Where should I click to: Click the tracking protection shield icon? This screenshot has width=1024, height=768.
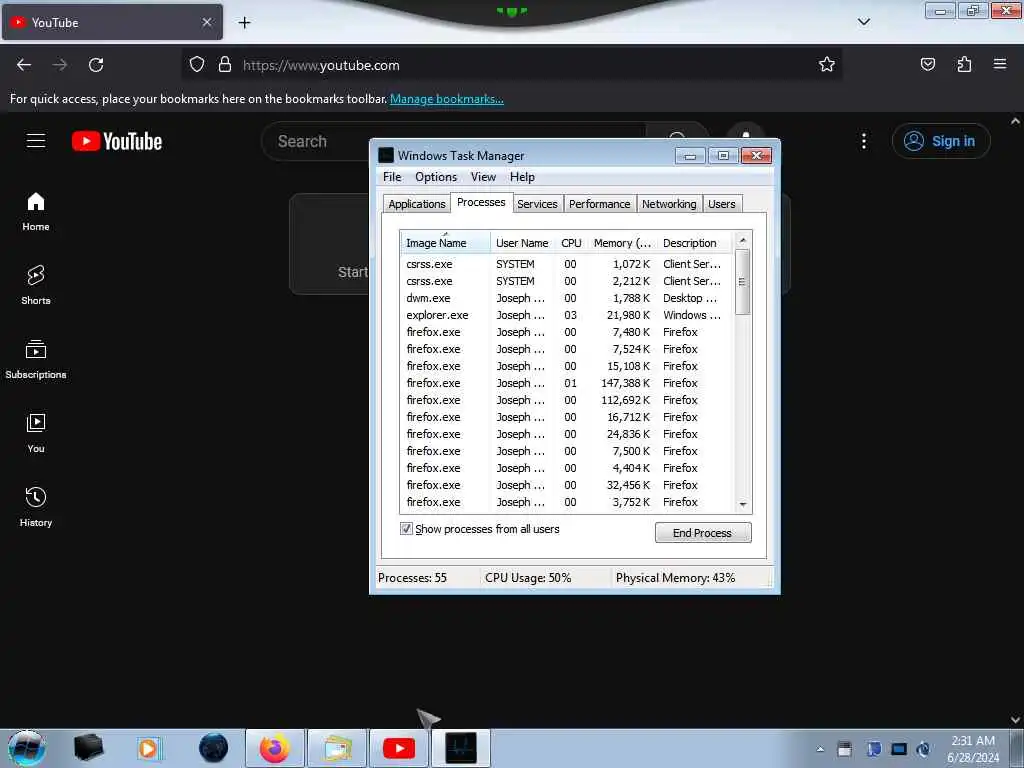(x=197, y=65)
